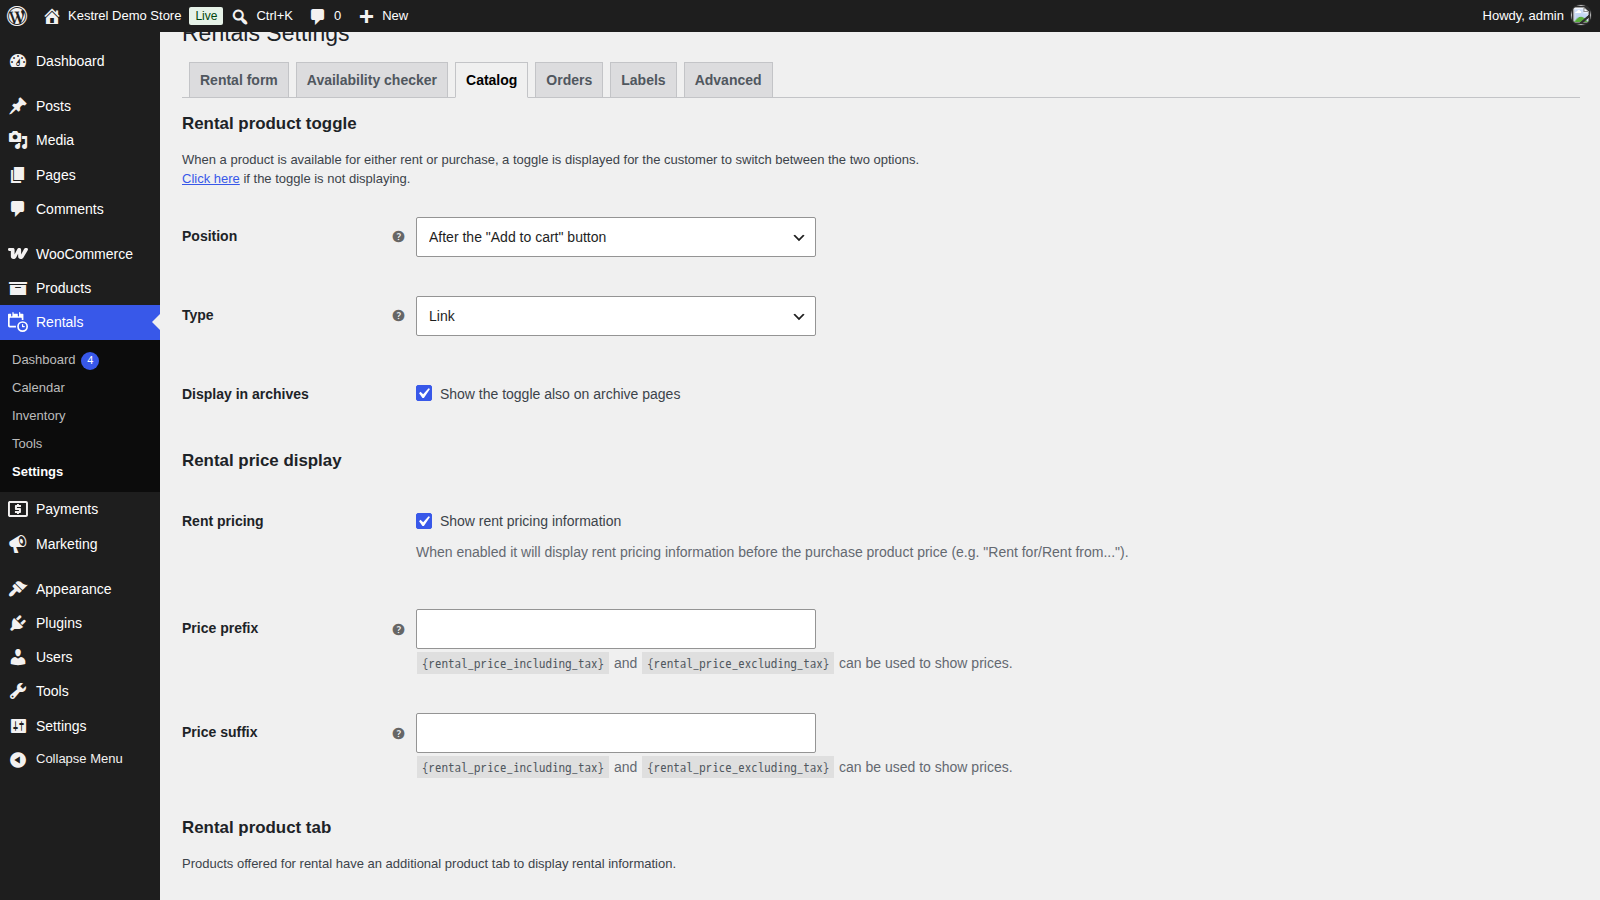Click the Live status badge

[x=206, y=16]
